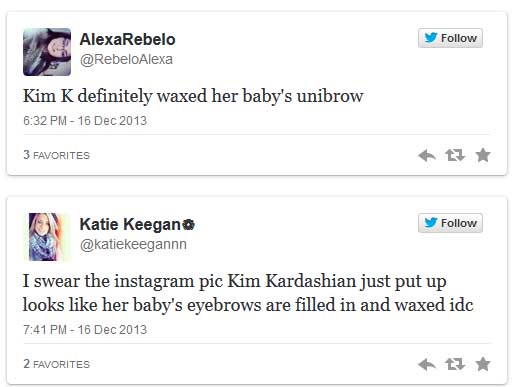Viewport: 517px width, 387px height.
Task: View the 2 favorites list
Action: [x=56, y=364]
